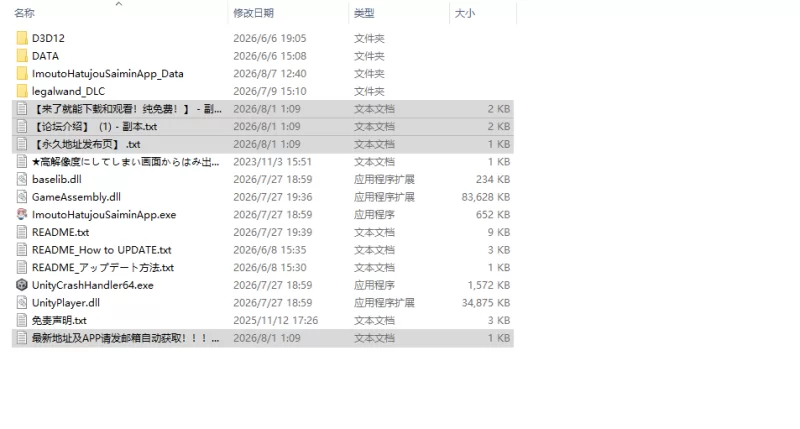Click the README_How to UPDATE.txt document icon
This screenshot has height=429, width=800.
click(x=21, y=250)
